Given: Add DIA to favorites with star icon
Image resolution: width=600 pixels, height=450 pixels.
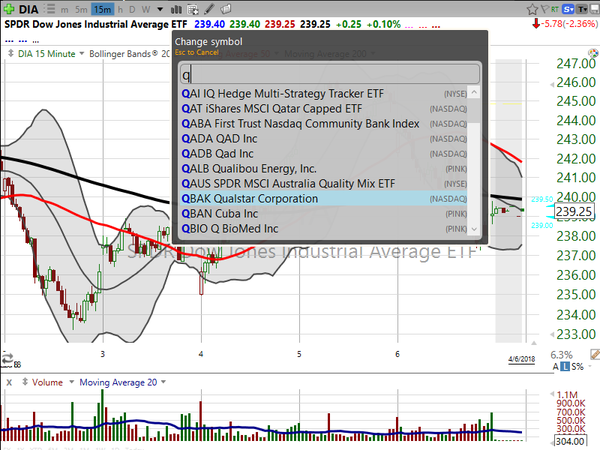Looking at the screenshot, I should (x=532, y=9).
